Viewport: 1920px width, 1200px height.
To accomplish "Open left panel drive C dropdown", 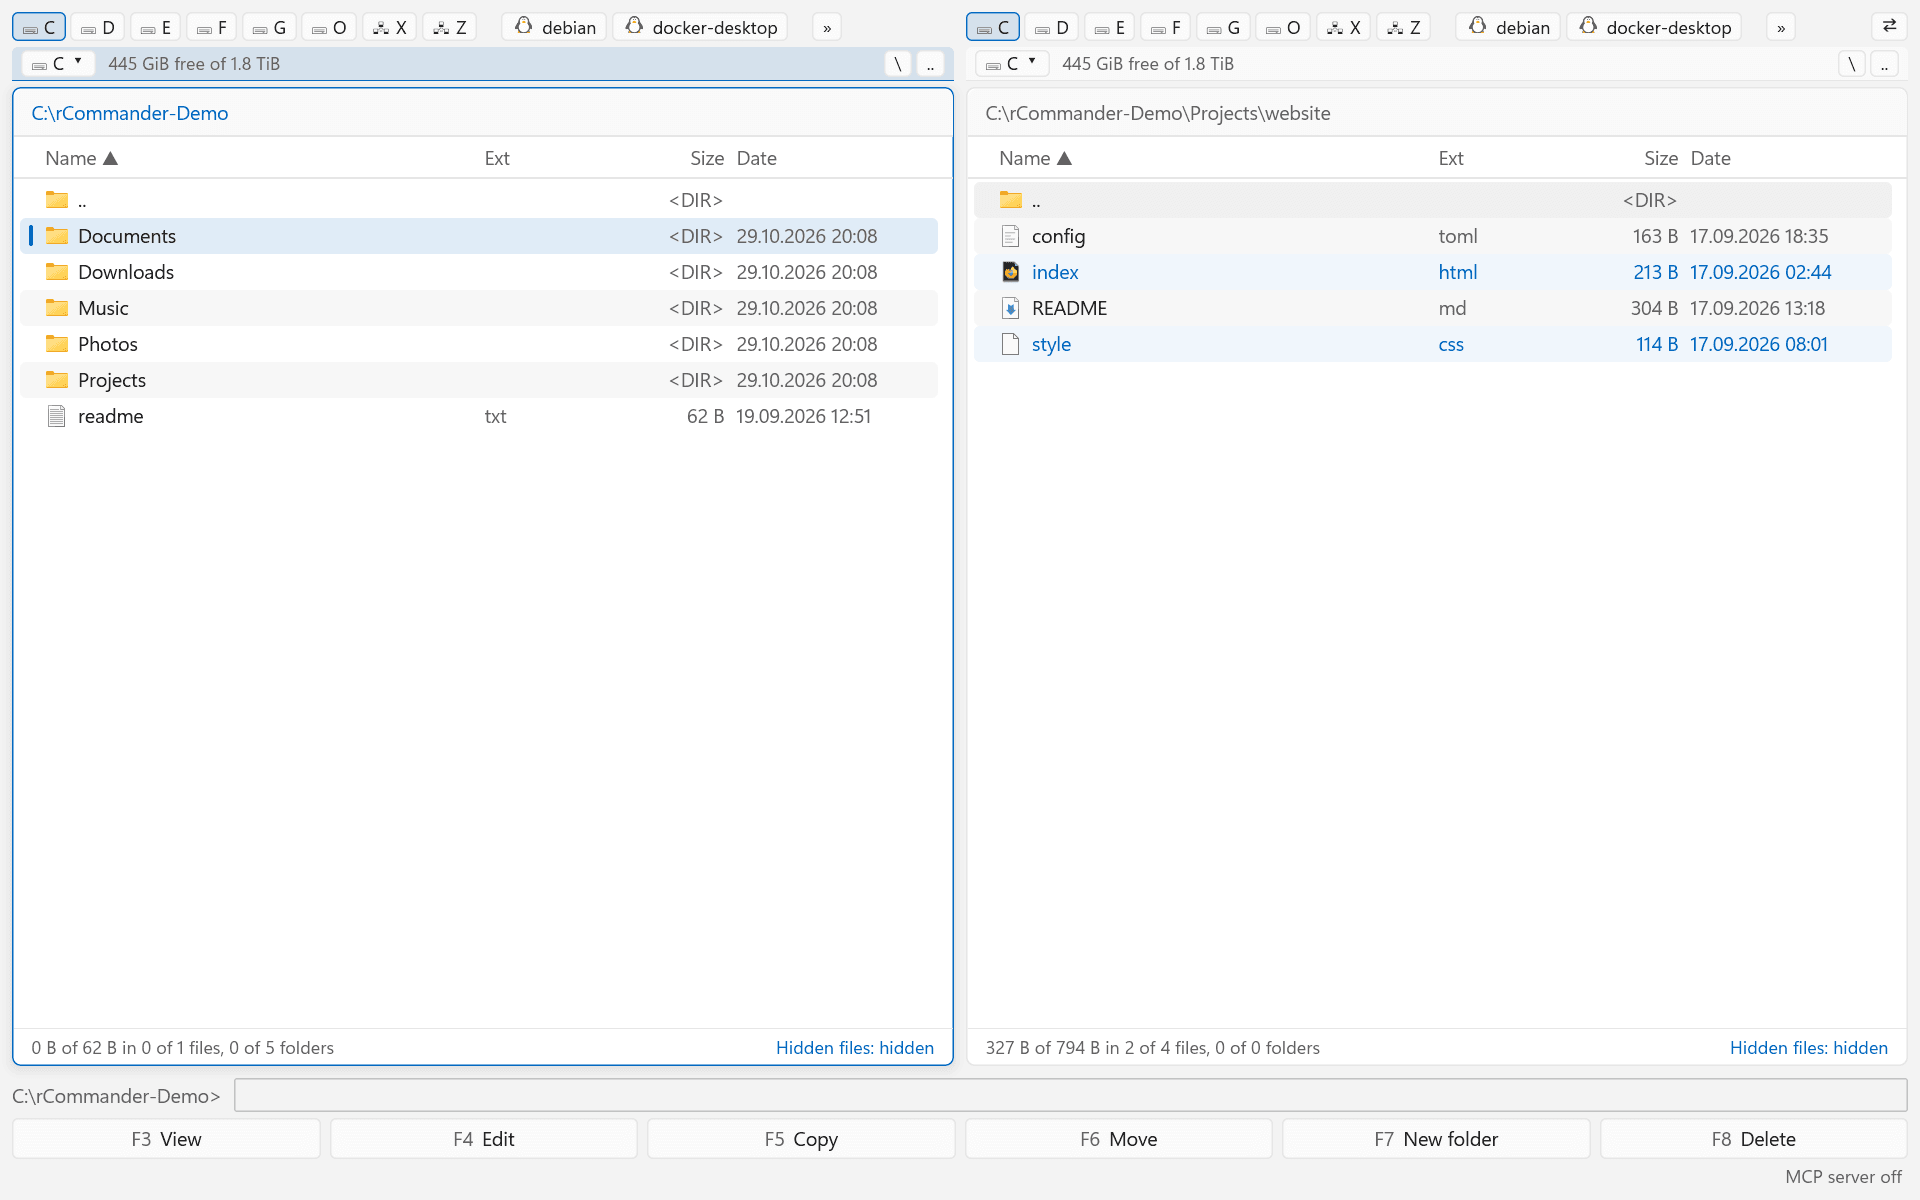I will click(58, 64).
